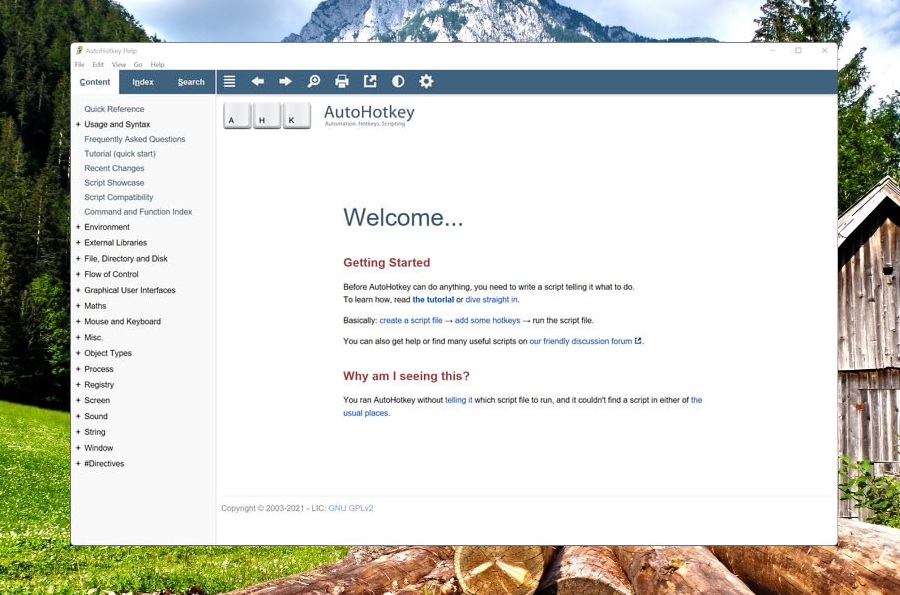
Task: Select Frequently Asked Questions in the sidebar
Action: 135,139
